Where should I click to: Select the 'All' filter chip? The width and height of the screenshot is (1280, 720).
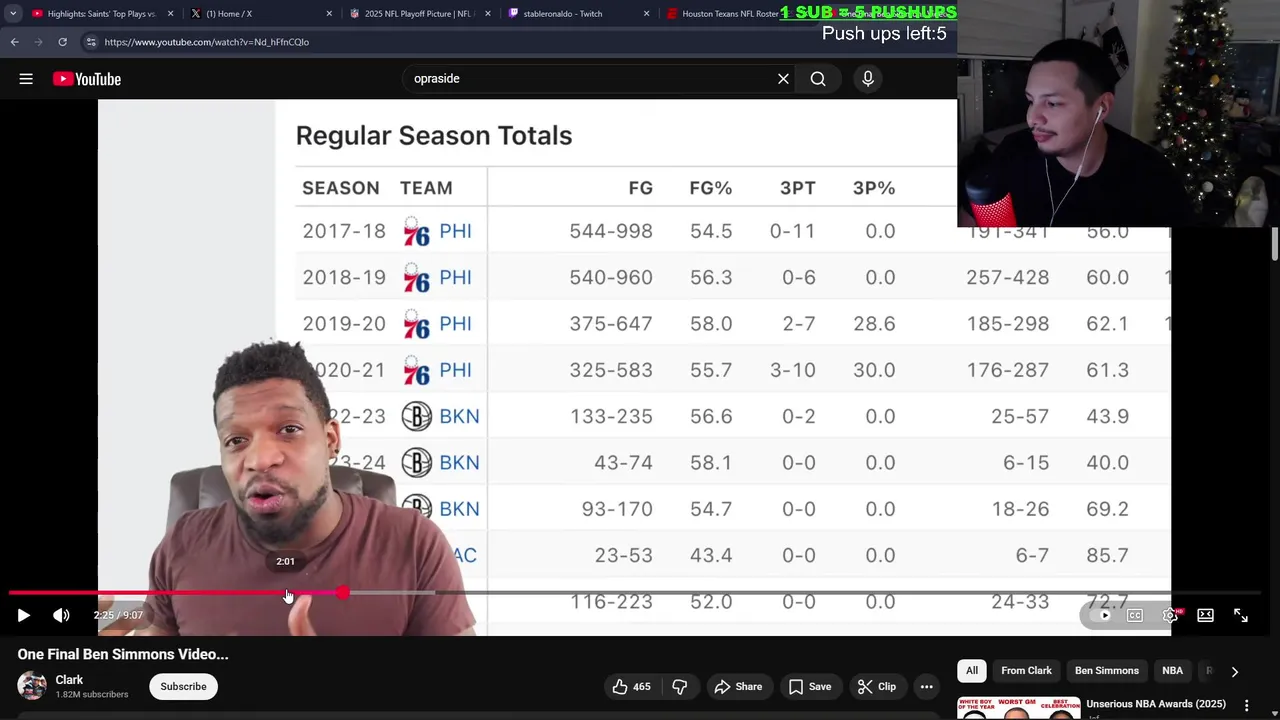[972, 671]
